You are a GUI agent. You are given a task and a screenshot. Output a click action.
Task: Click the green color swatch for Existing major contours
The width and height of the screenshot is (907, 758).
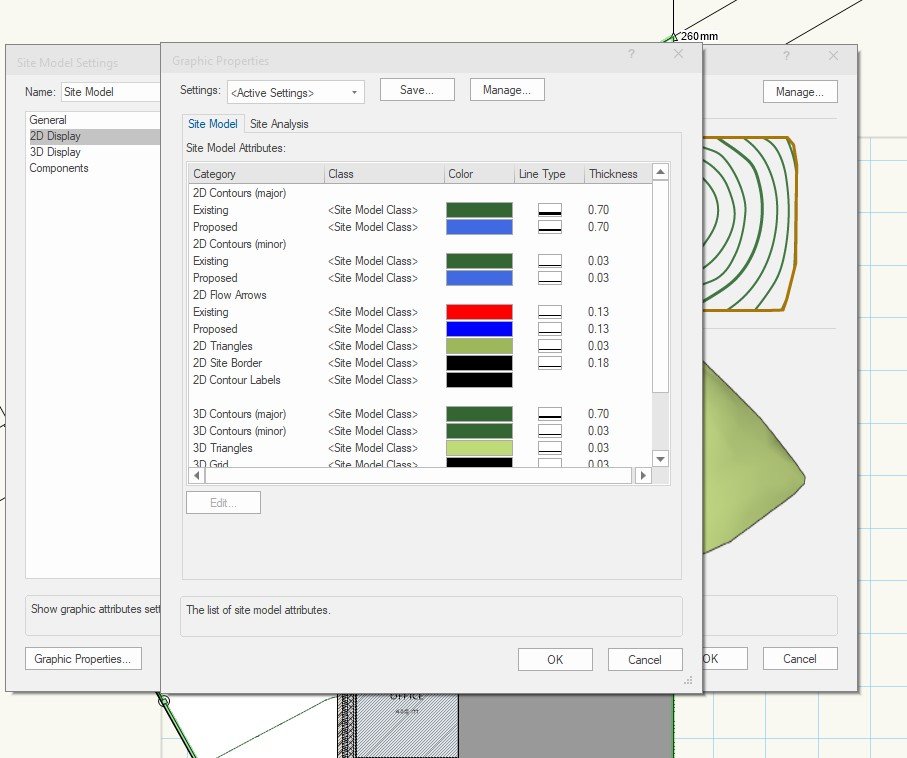[x=477, y=210]
